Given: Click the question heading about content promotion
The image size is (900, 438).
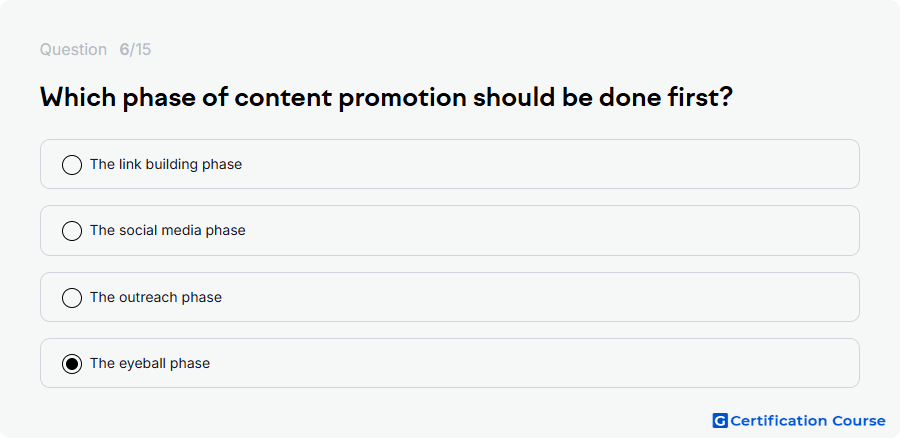Looking at the screenshot, I should pyautogui.click(x=386, y=98).
